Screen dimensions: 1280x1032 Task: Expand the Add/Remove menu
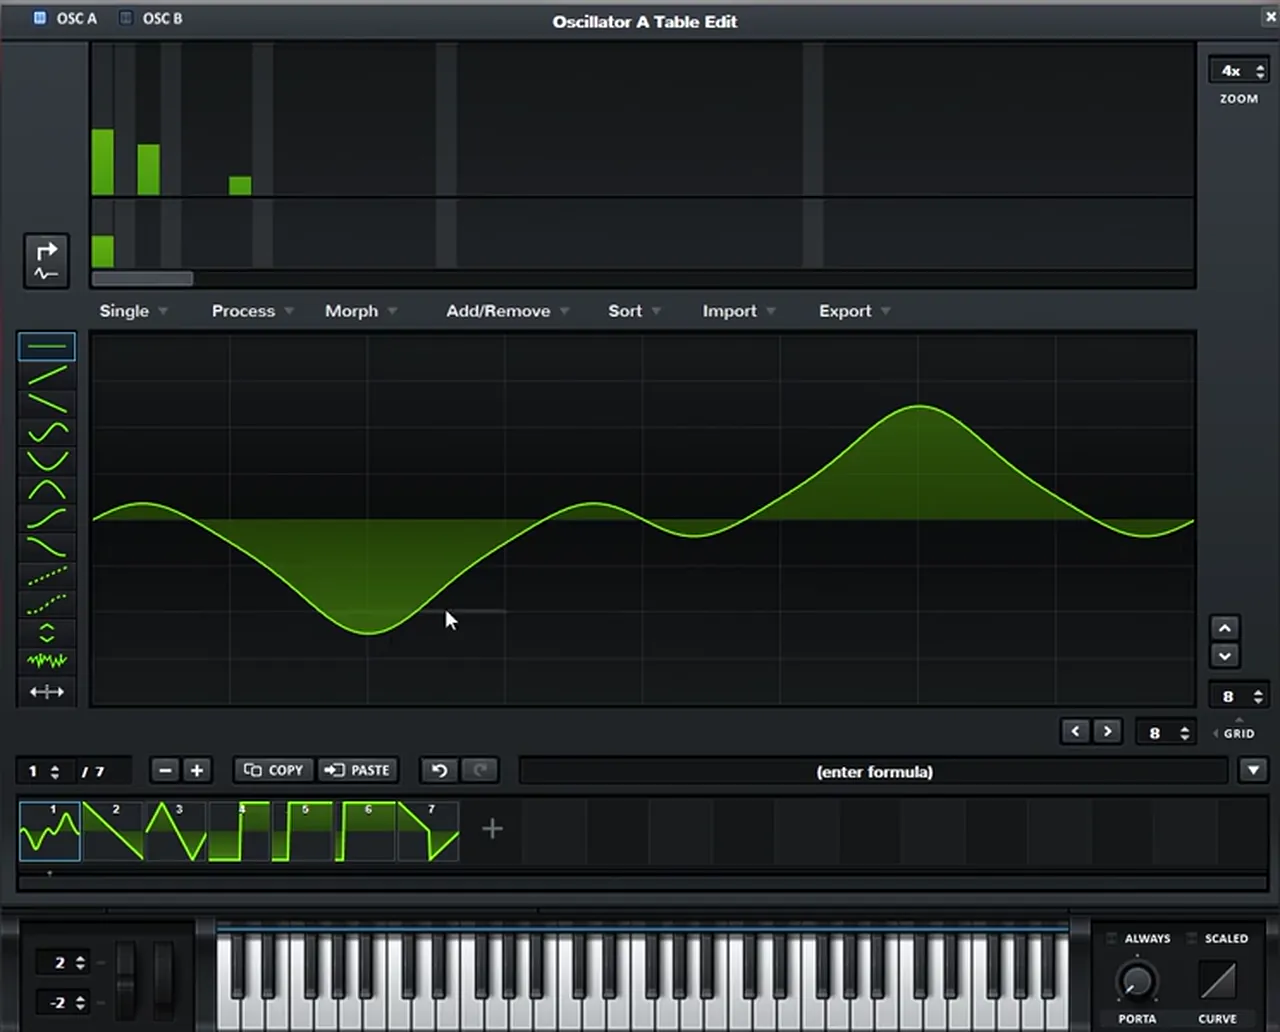click(508, 311)
